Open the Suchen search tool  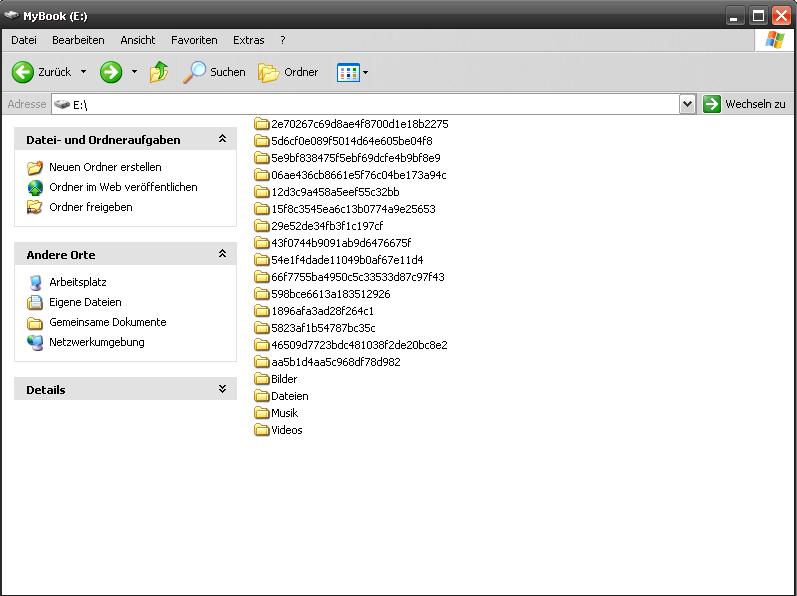point(214,72)
